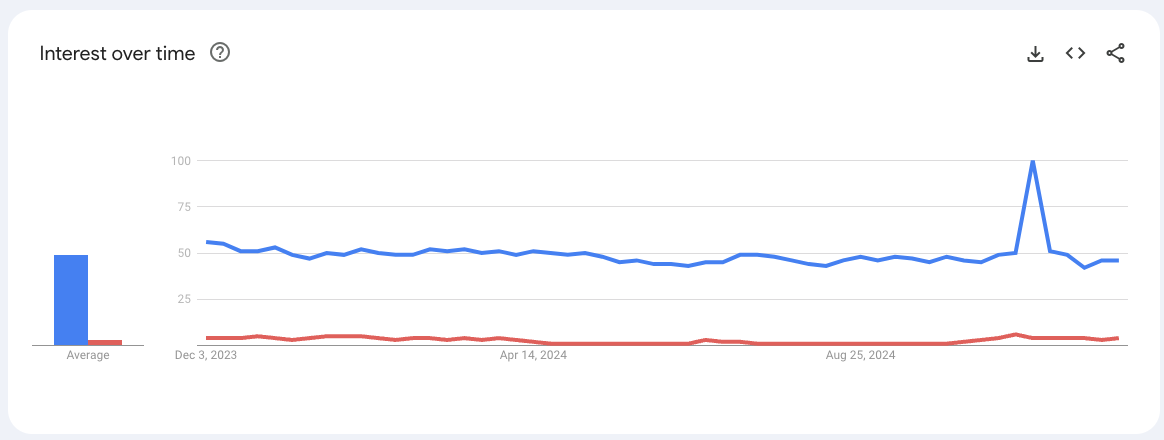1164x440 pixels.
Task: Click the red line's leftmost starting point
Action: click(x=207, y=338)
